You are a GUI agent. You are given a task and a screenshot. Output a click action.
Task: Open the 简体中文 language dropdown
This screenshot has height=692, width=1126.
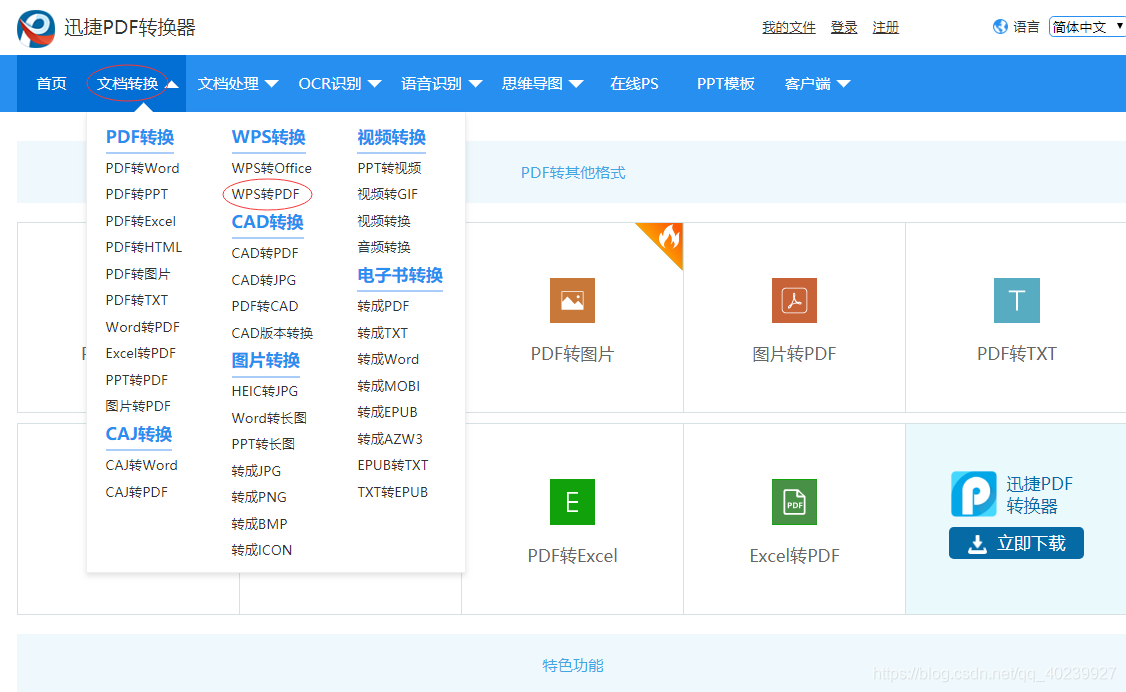click(1087, 27)
